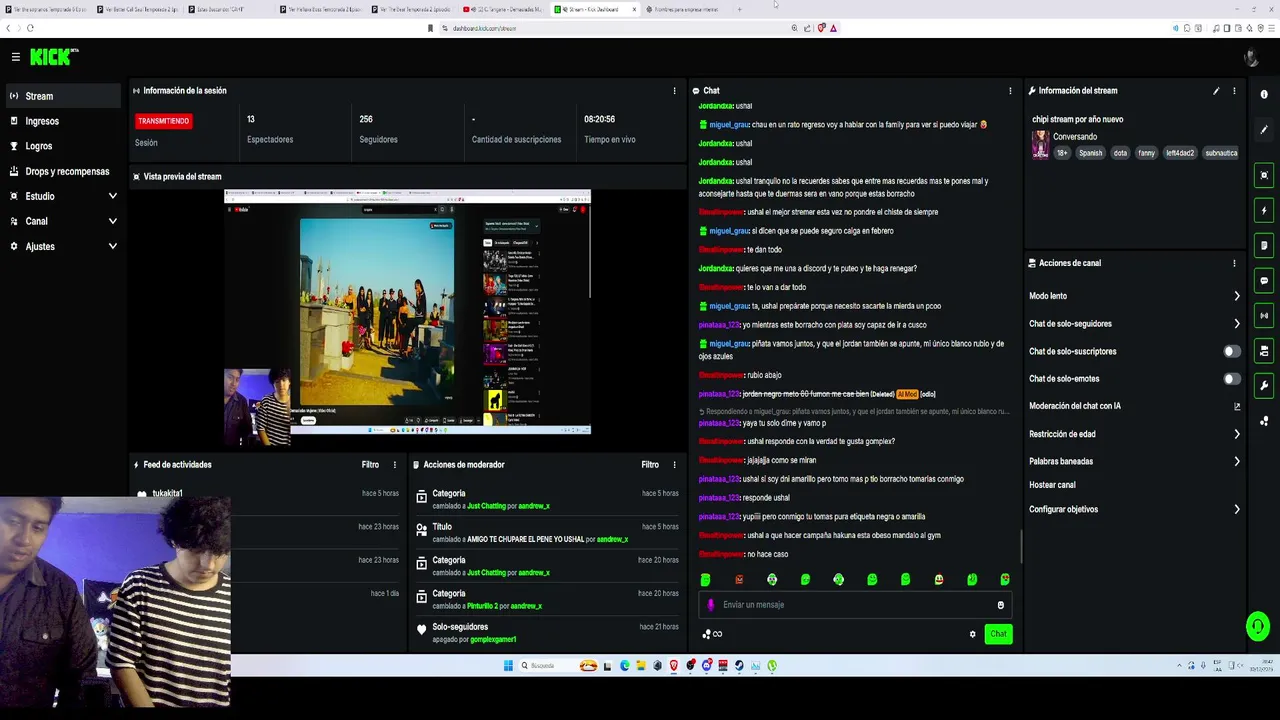Open the Chat panel options menu
The height and width of the screenshot is (720, 1280).
pyautogui.click(x=1010, y=91)
